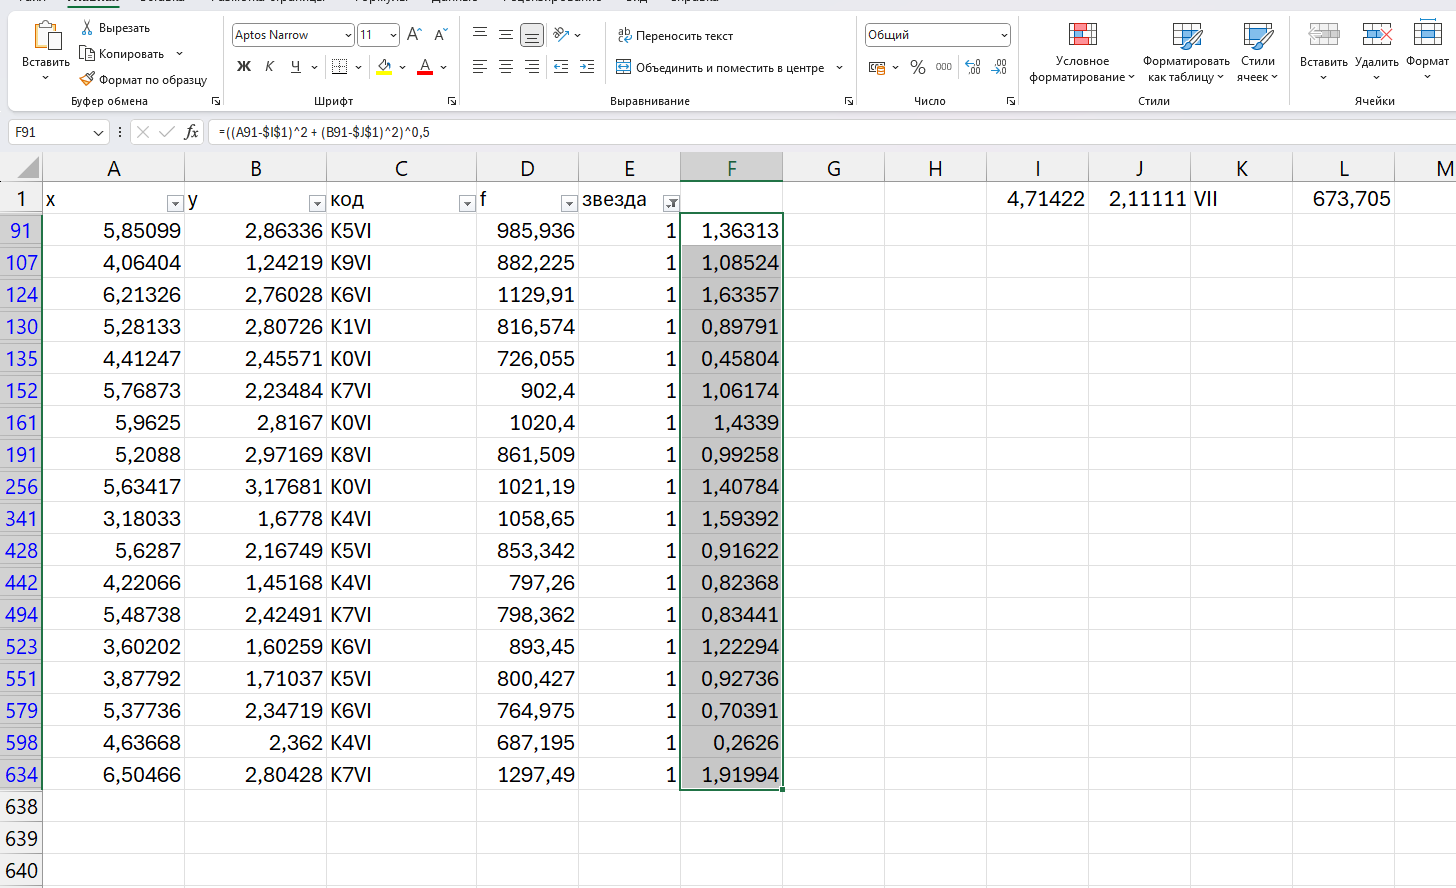This screenshot has width=1456, height=888.
Task: Click Insert Function fx icon
Action: click(192, 132)
